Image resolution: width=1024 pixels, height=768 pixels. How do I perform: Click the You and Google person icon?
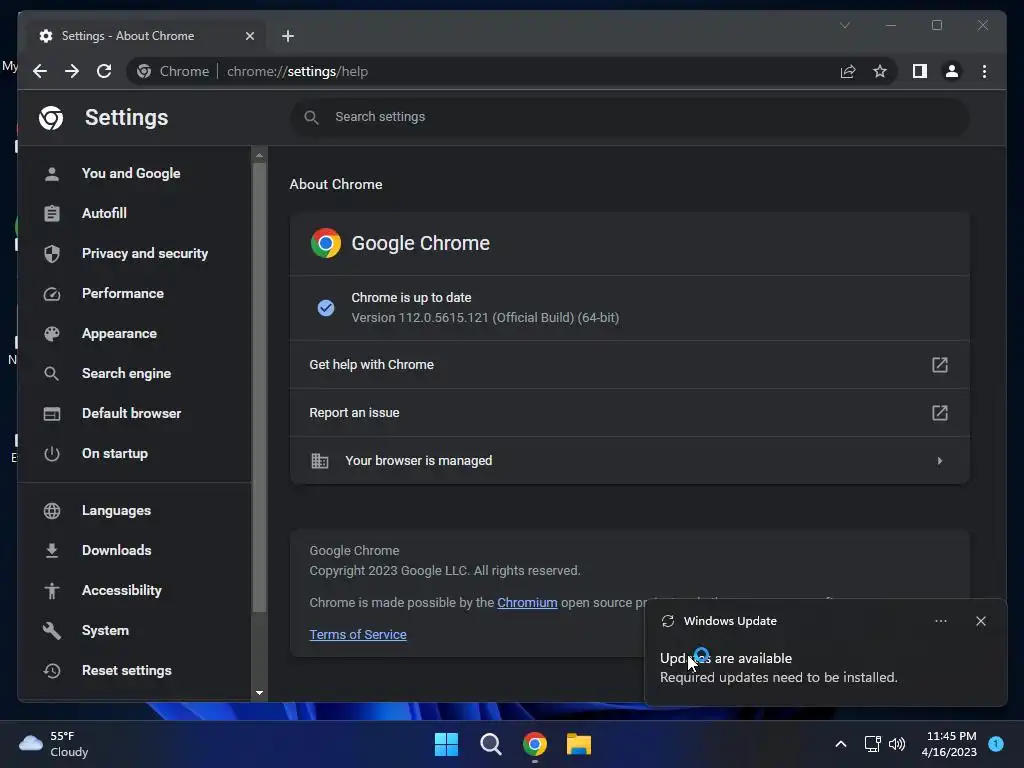pyautogui.click(x=52, y=174)
